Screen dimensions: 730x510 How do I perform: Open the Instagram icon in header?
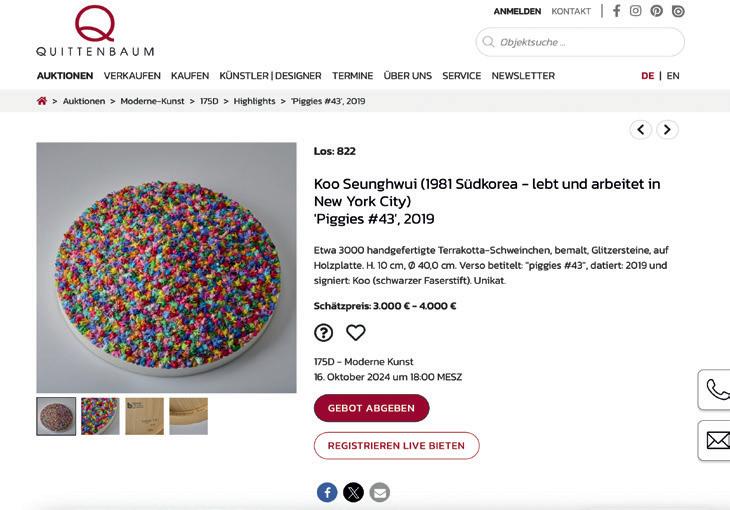point(635,11)
